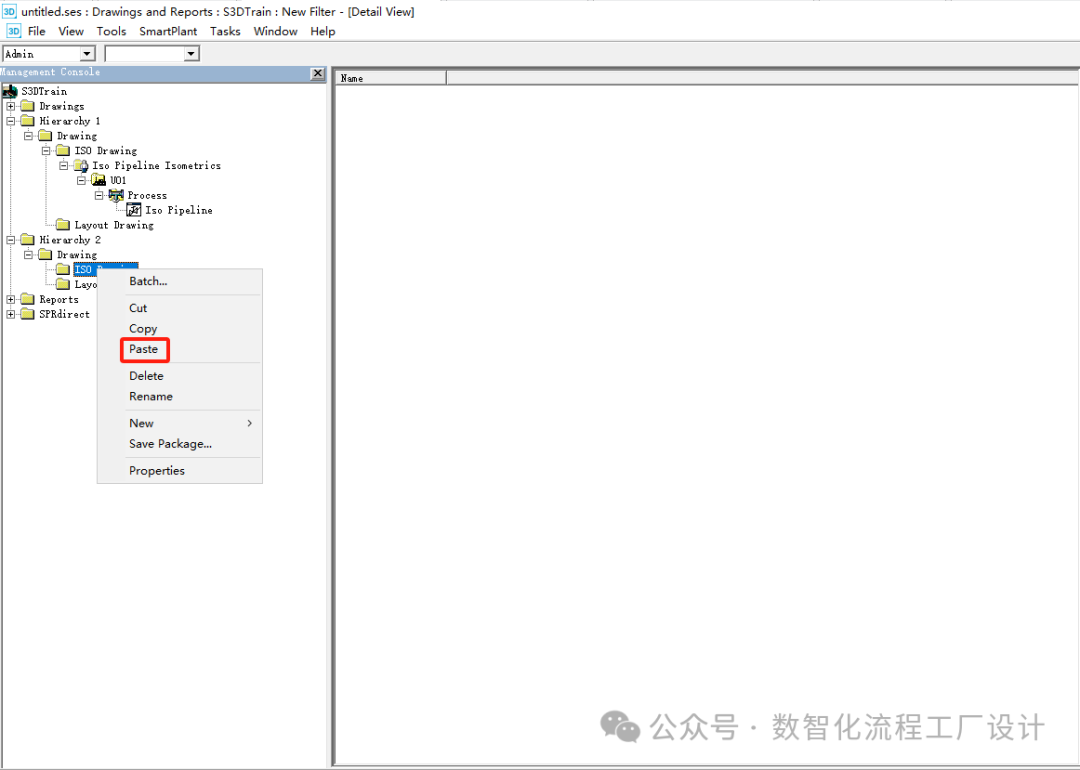Image resolution: width=1080 pixels, height=770 pixels.
Task: Open the Window menu
Action: pos(276,31)
